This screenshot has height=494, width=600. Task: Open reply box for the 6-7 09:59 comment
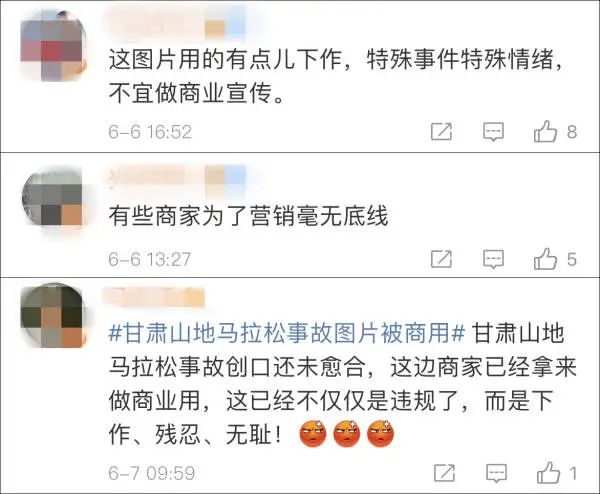496,474
